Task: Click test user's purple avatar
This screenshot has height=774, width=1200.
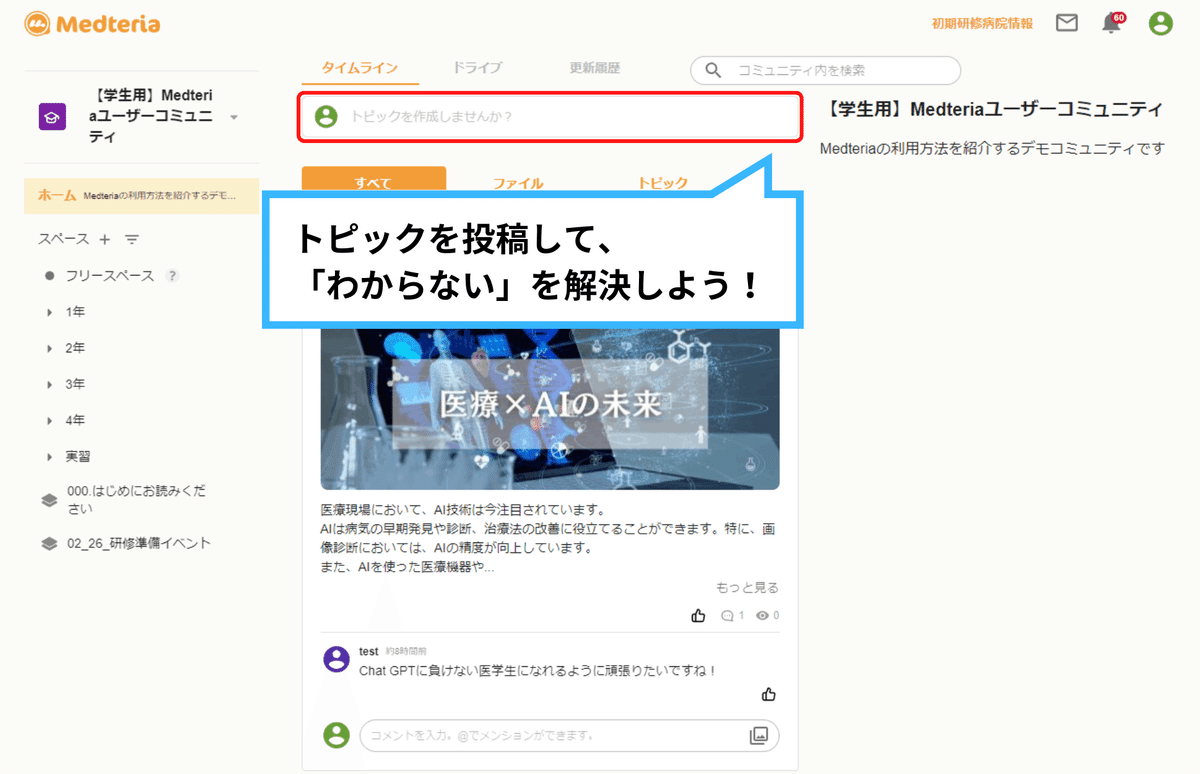Action: [337, 658]
